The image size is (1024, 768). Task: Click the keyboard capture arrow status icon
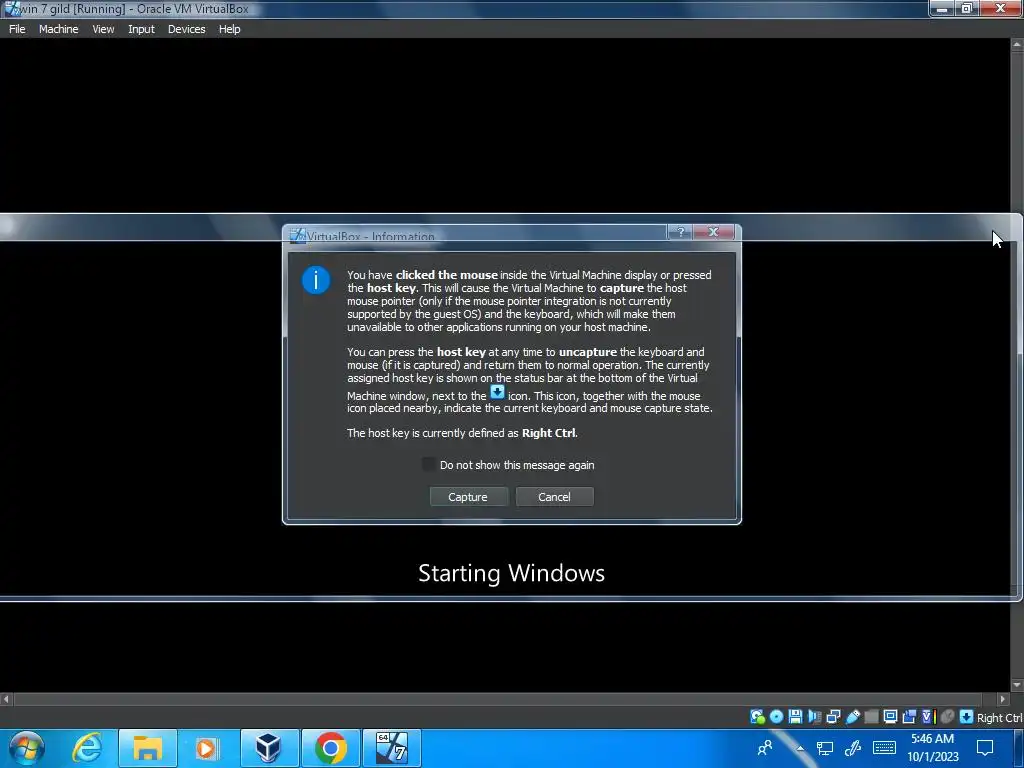966,716
